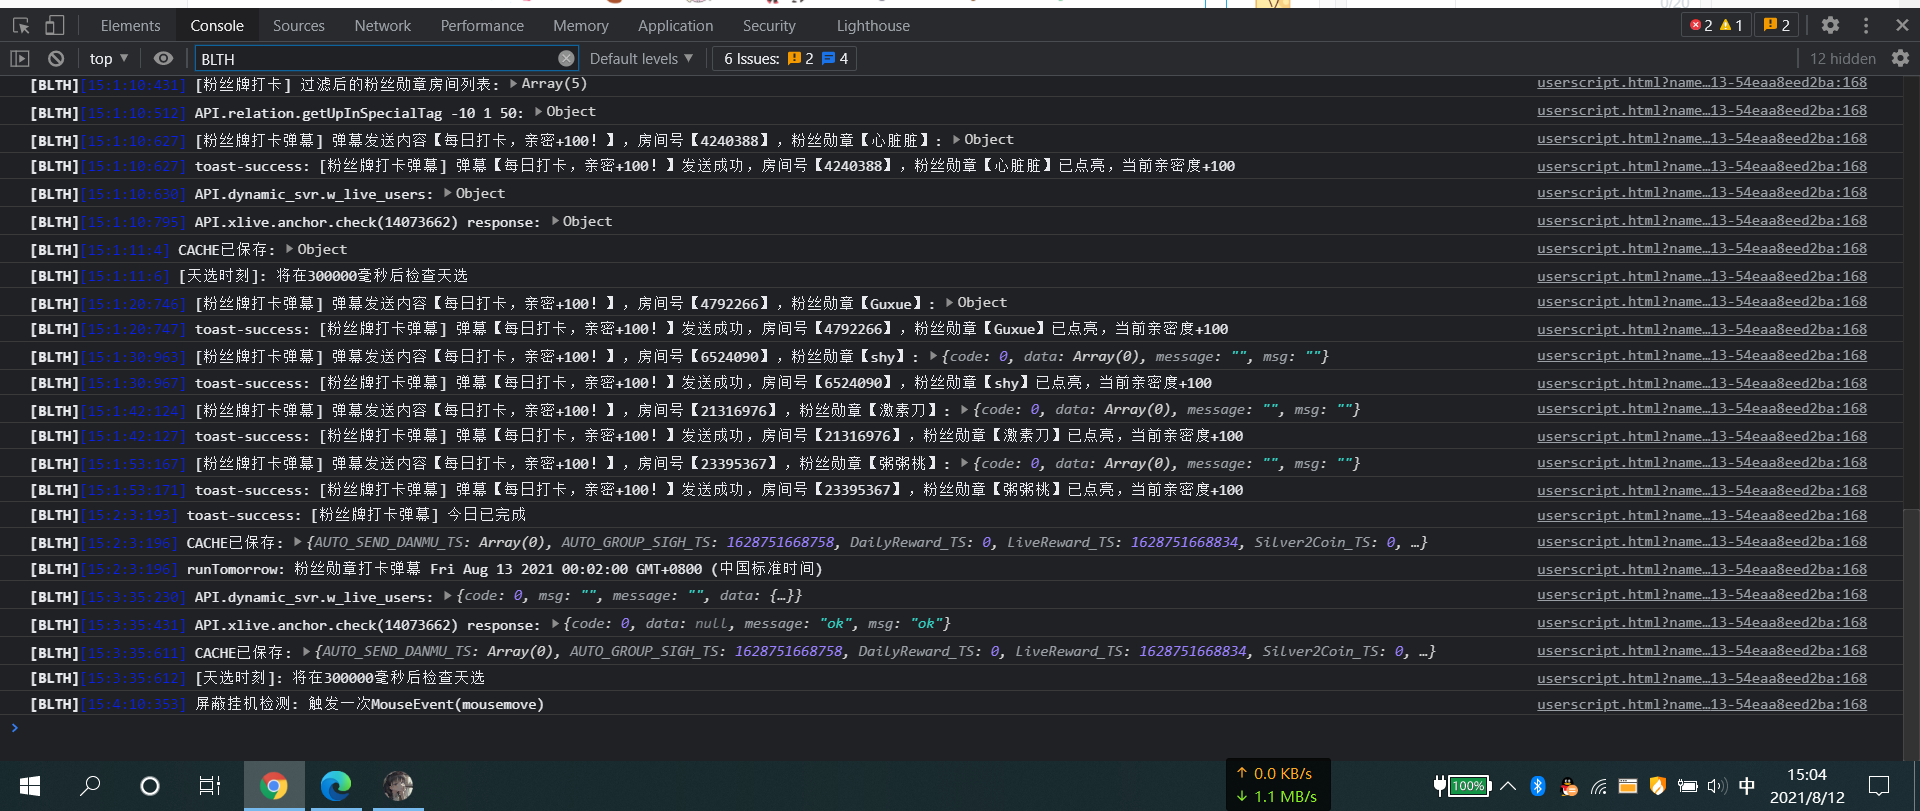The height and width of the screenshot is (811, 1920).
Task: Clear the BLTH filter text
Action: coord(566,59)
